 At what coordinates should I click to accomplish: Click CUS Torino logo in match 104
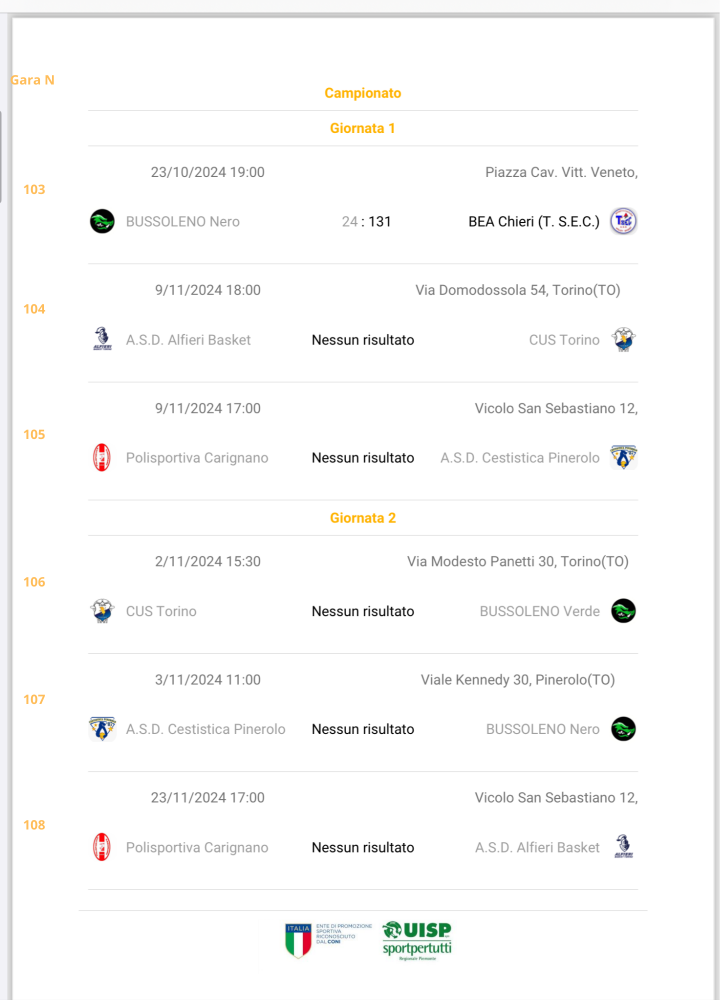pos(623,339)
